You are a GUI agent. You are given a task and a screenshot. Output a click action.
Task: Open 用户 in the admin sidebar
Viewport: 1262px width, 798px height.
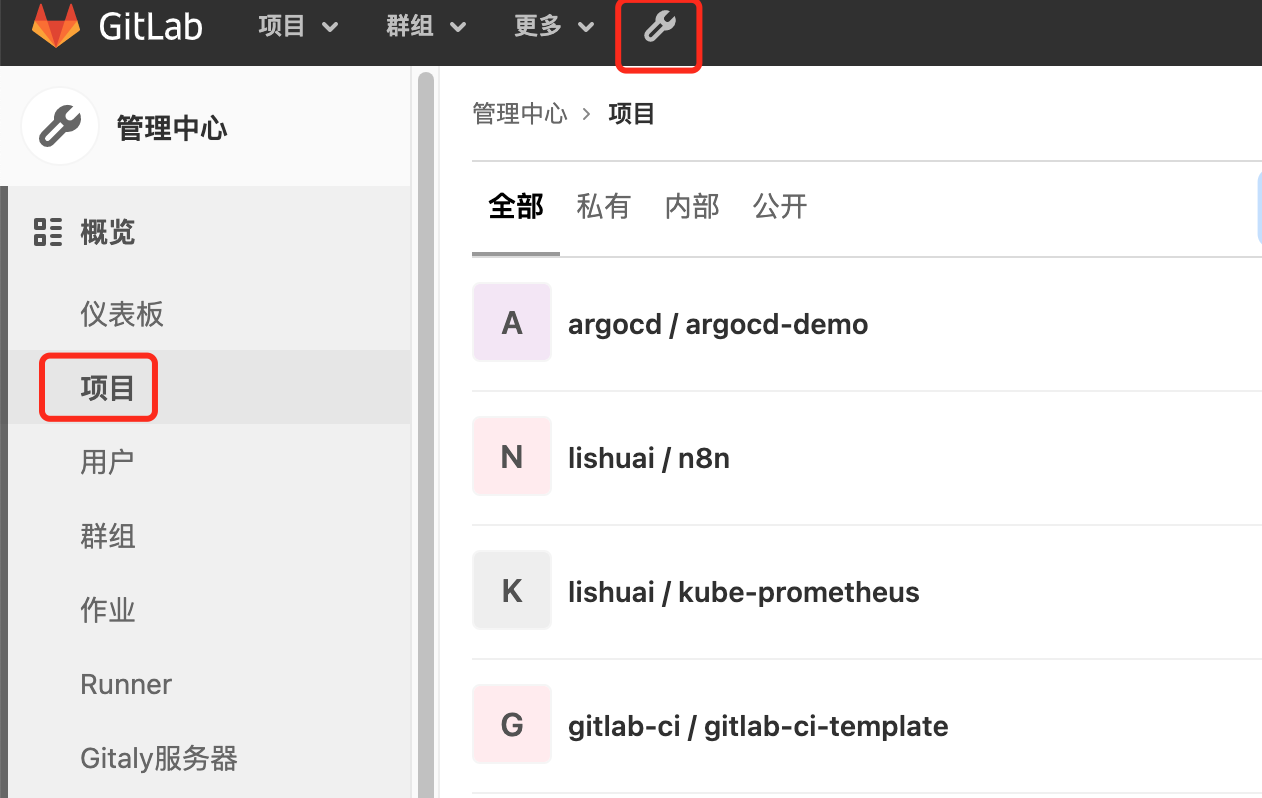[x=107, y=461]
